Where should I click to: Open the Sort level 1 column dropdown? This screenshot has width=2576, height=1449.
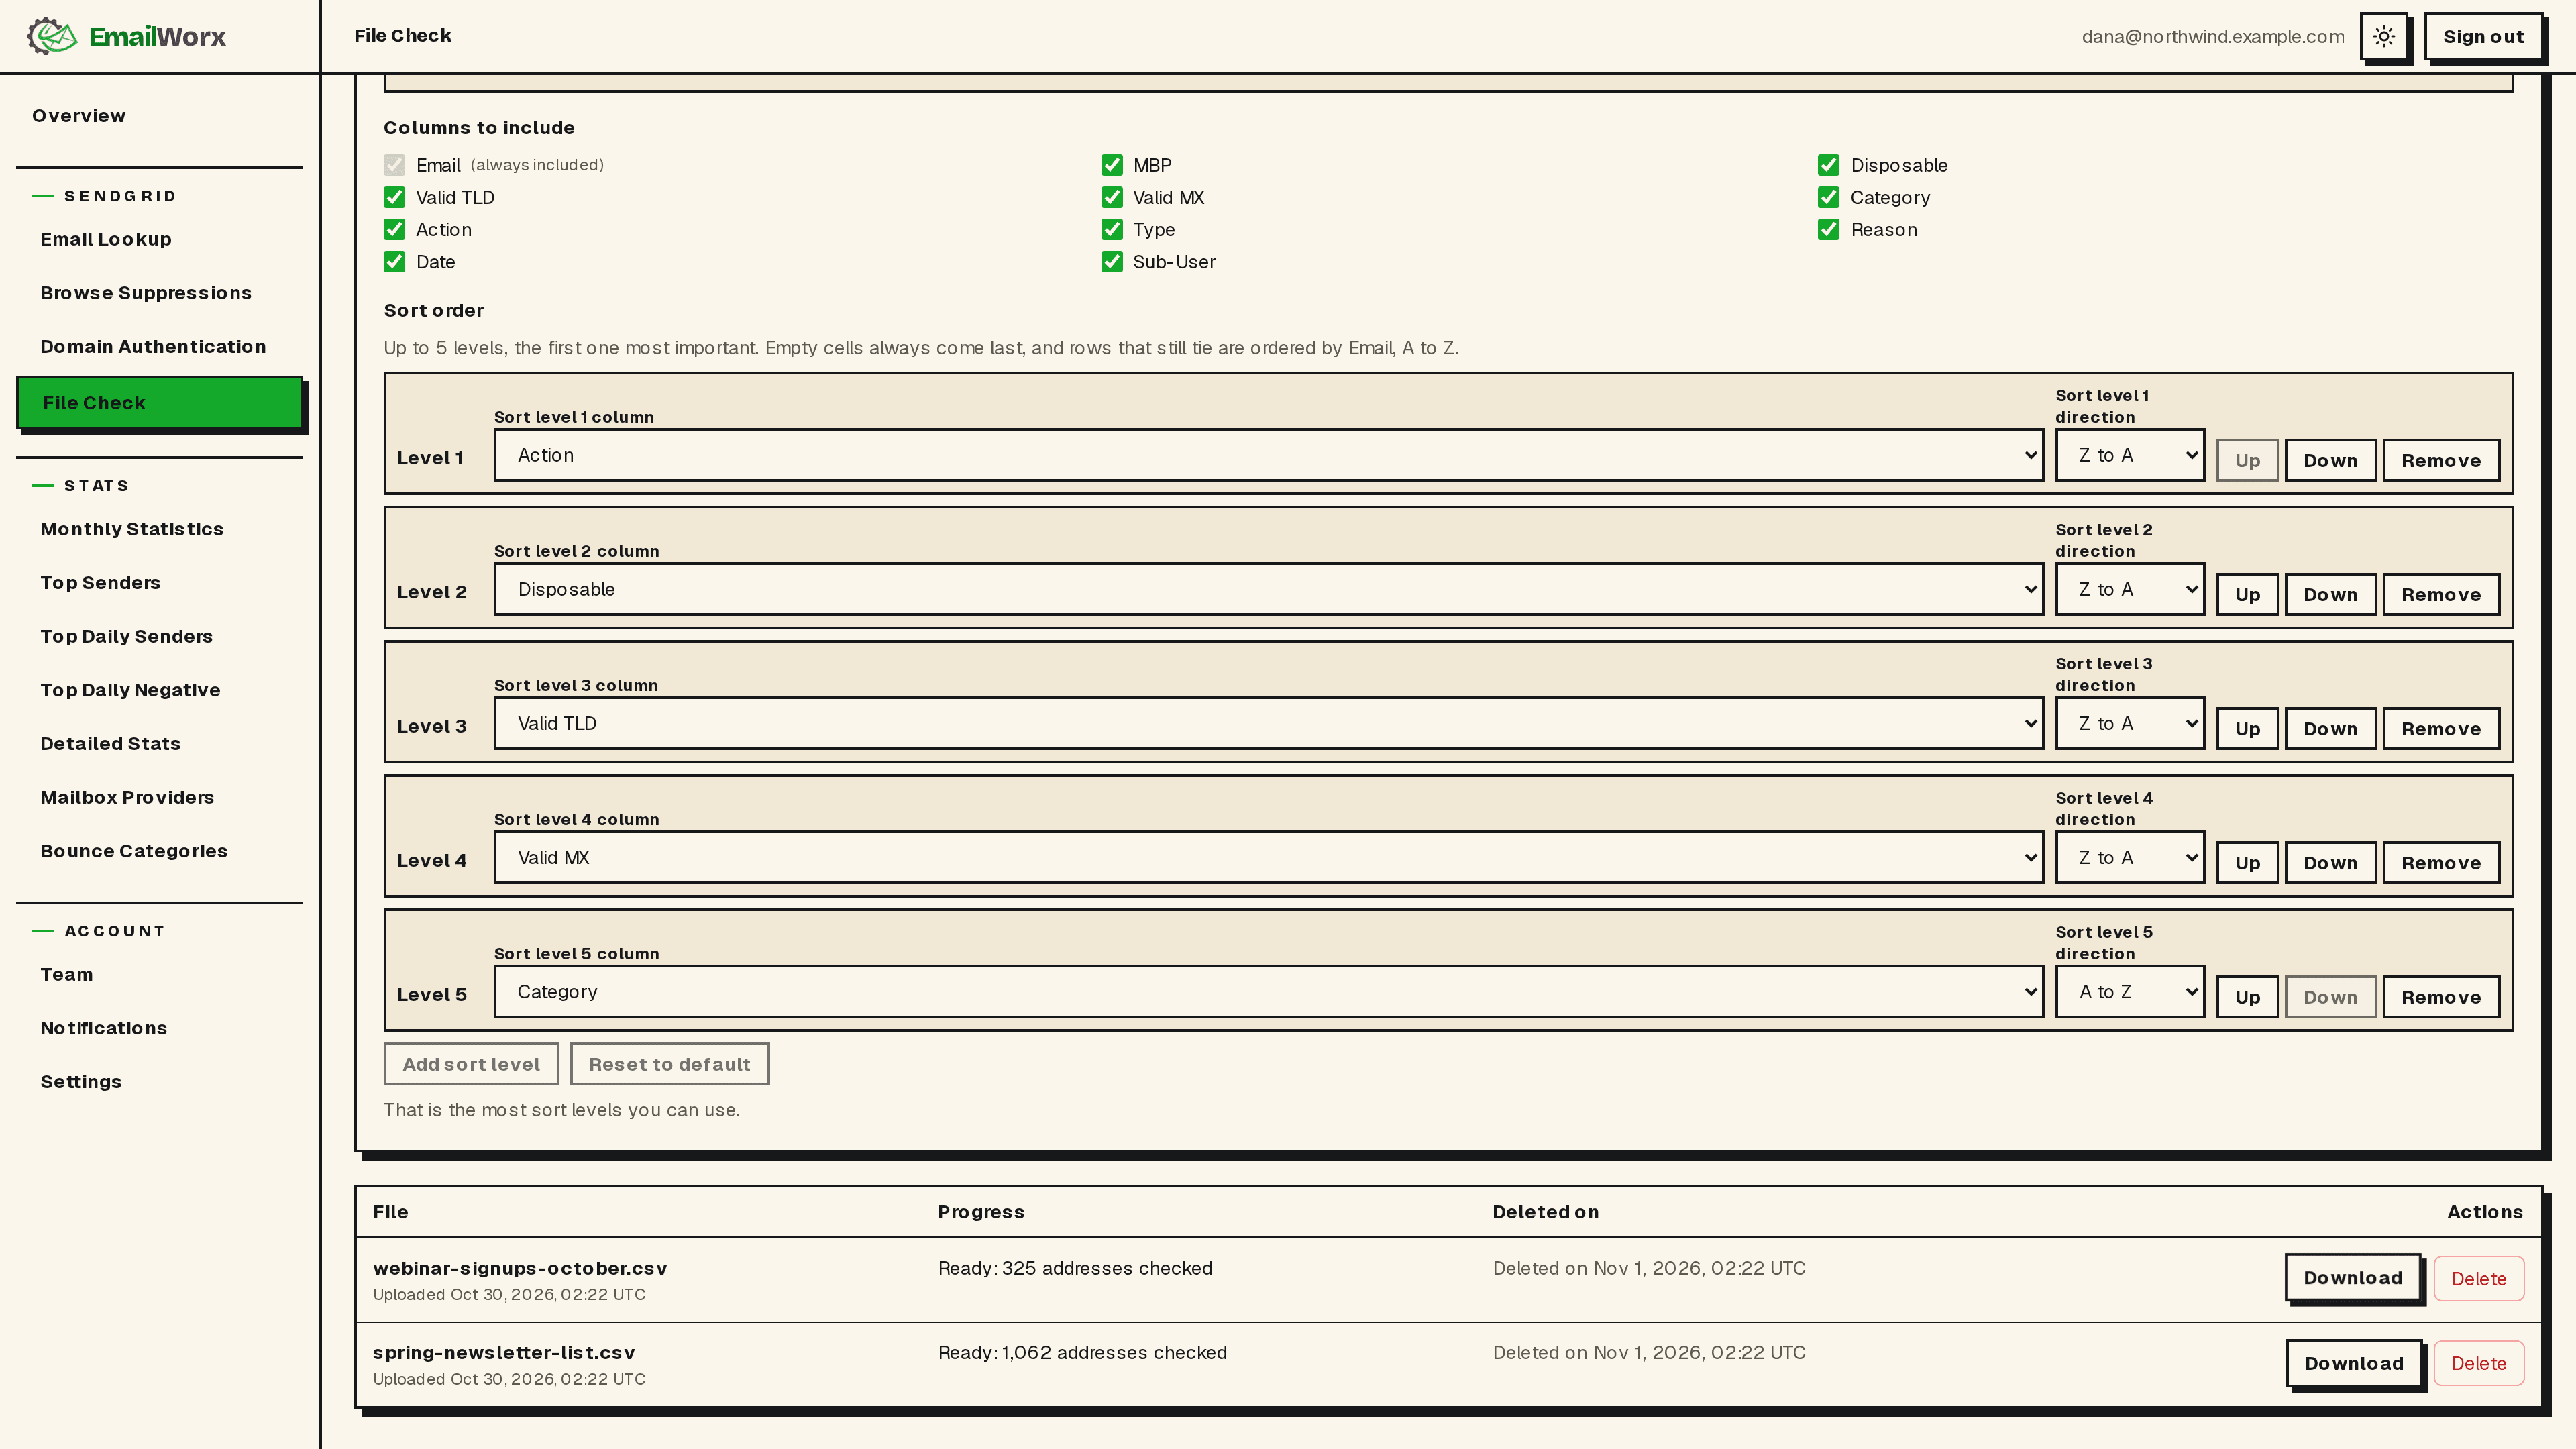(x=1268, y=455)
